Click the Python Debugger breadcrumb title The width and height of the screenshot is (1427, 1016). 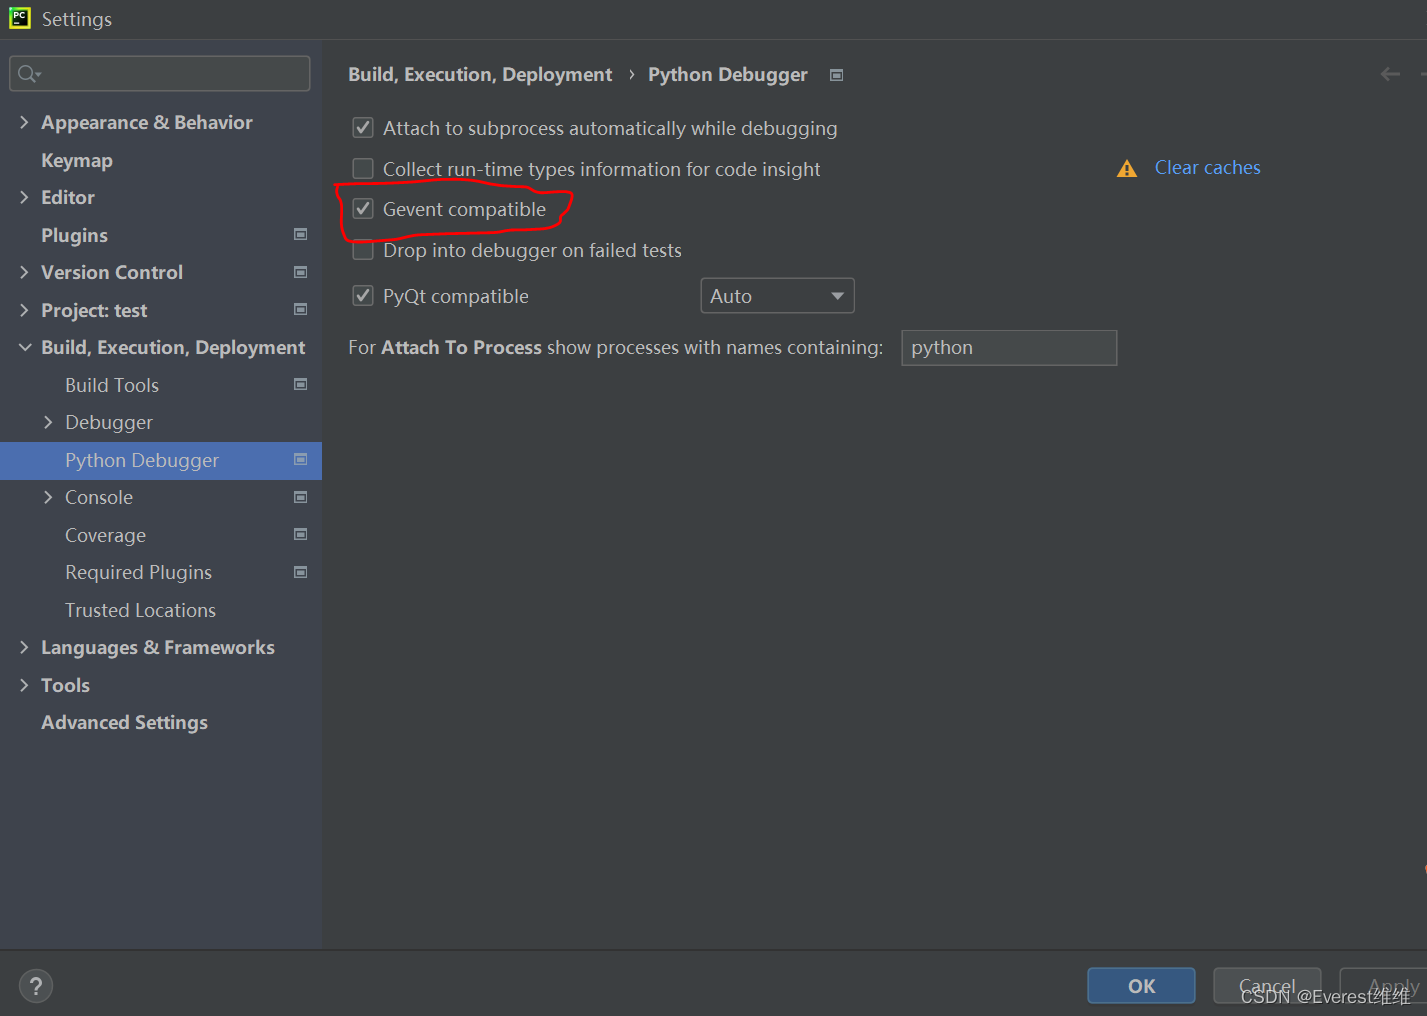point(727,75)
